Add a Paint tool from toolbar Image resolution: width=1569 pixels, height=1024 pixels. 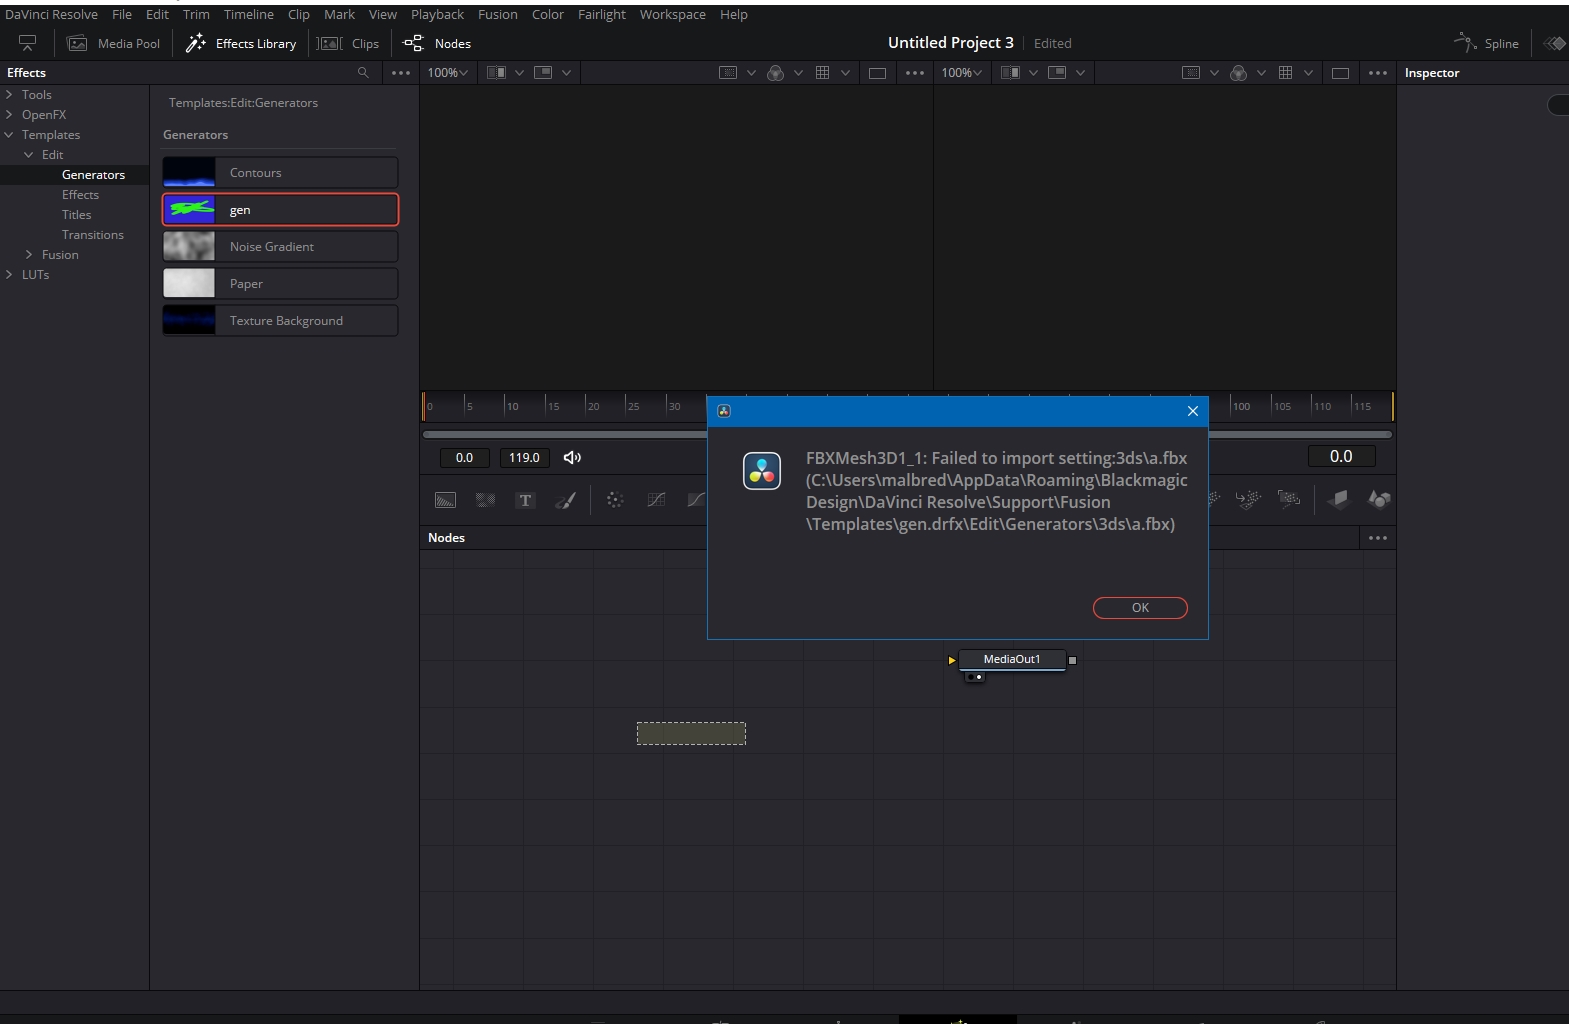(x=566, y=500)
